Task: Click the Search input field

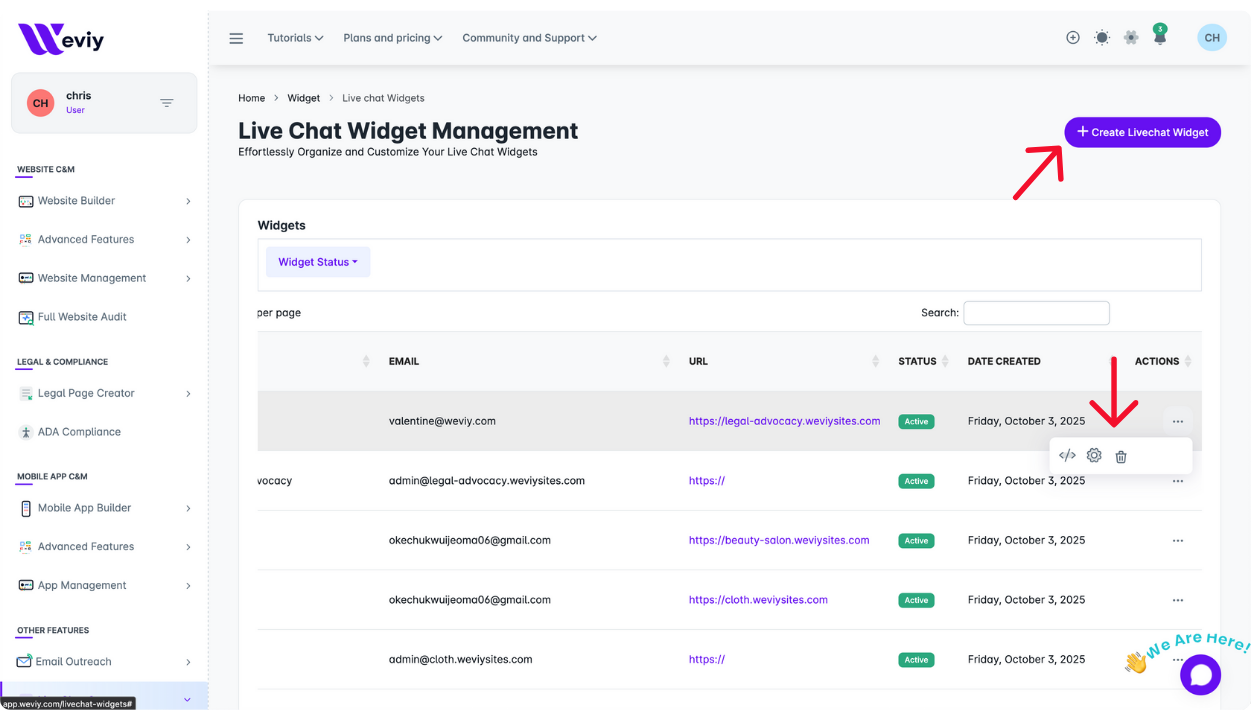Action: point(1036,313)
